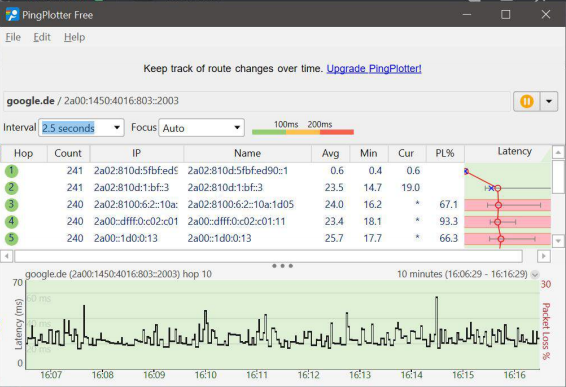
Task: Click packet loss value 67.1
Action: [x=448, y=204]
